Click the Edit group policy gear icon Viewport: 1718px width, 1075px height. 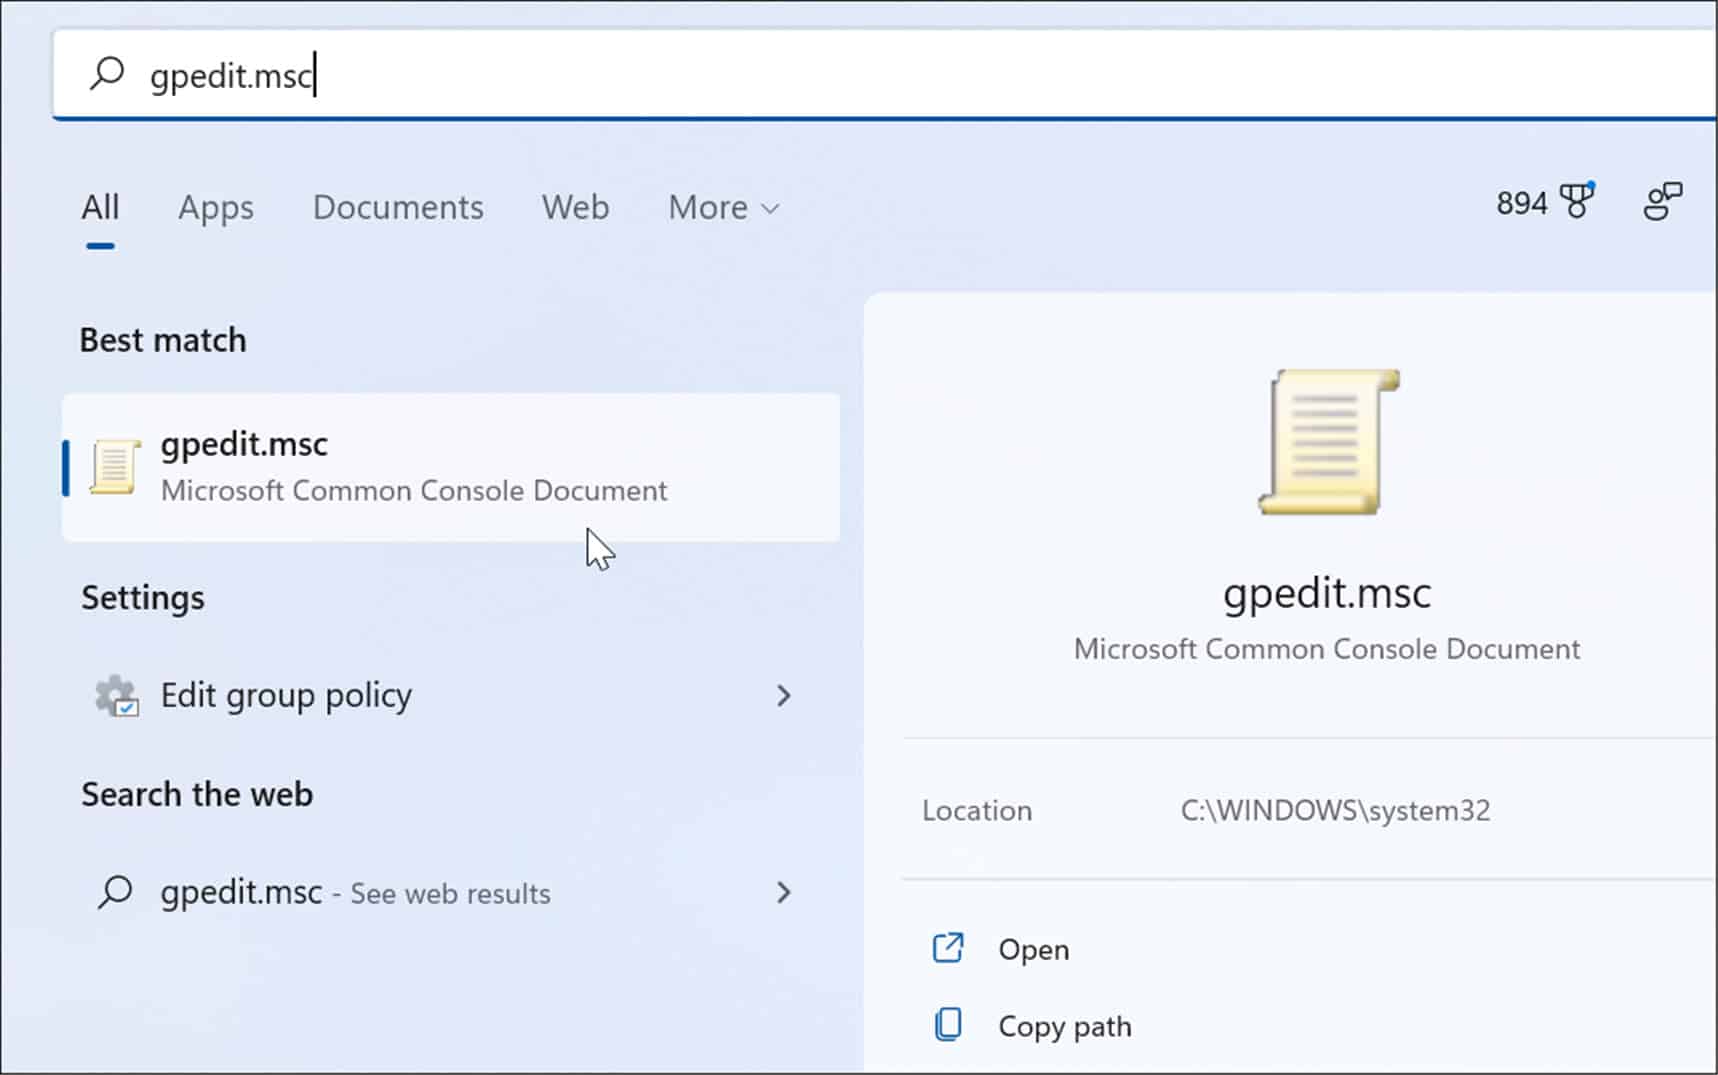pos(115,696)
